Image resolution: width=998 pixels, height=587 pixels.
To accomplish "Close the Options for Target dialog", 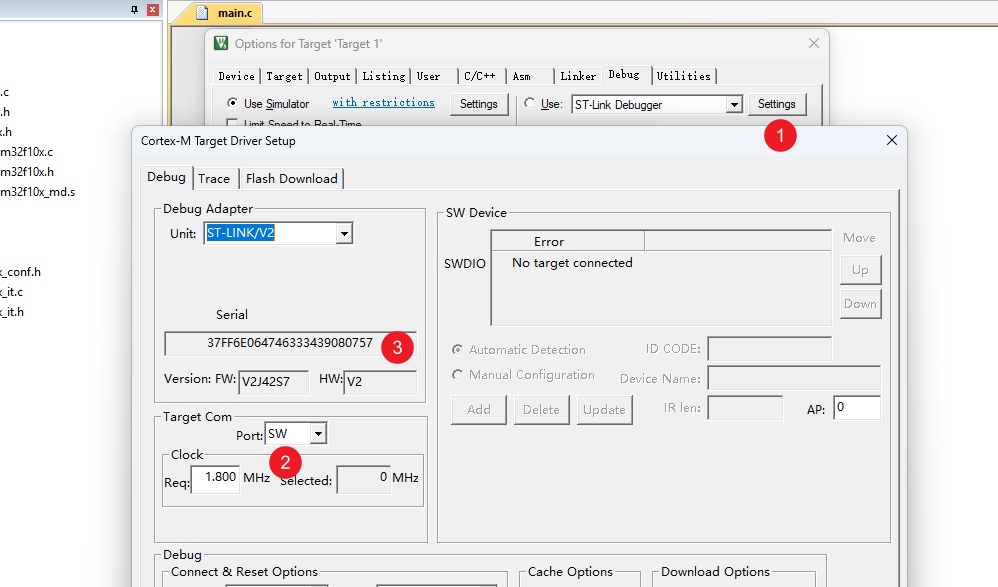I will click(814, 44).
